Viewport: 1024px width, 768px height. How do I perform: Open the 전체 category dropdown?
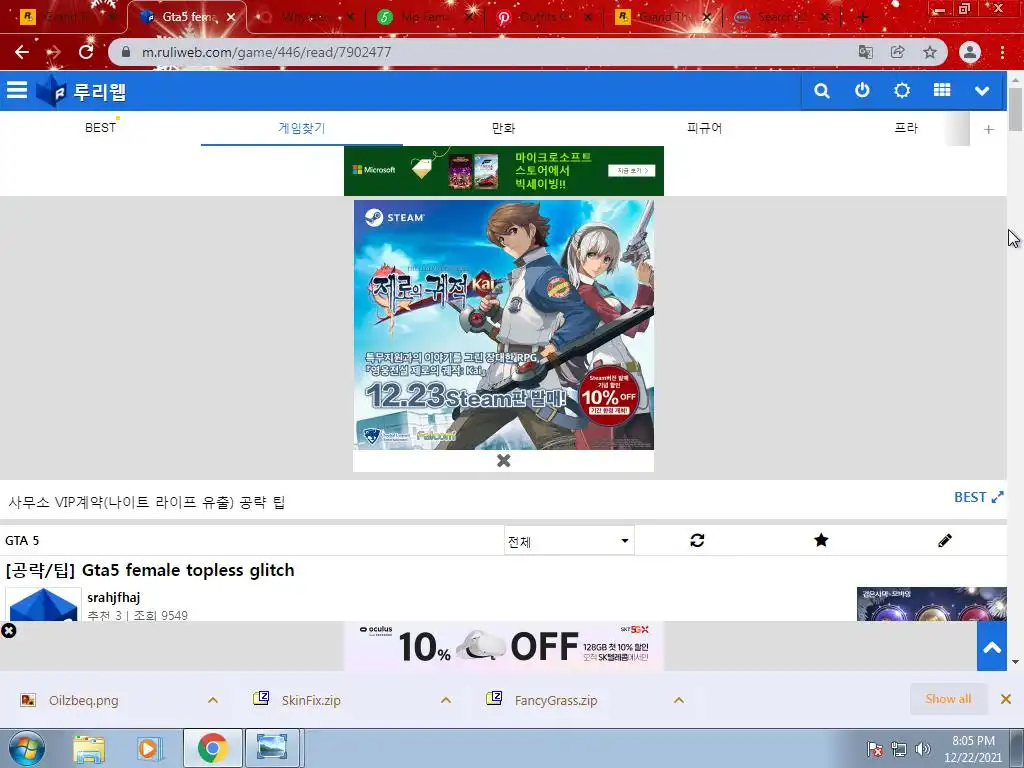click(x=569, y=541)
